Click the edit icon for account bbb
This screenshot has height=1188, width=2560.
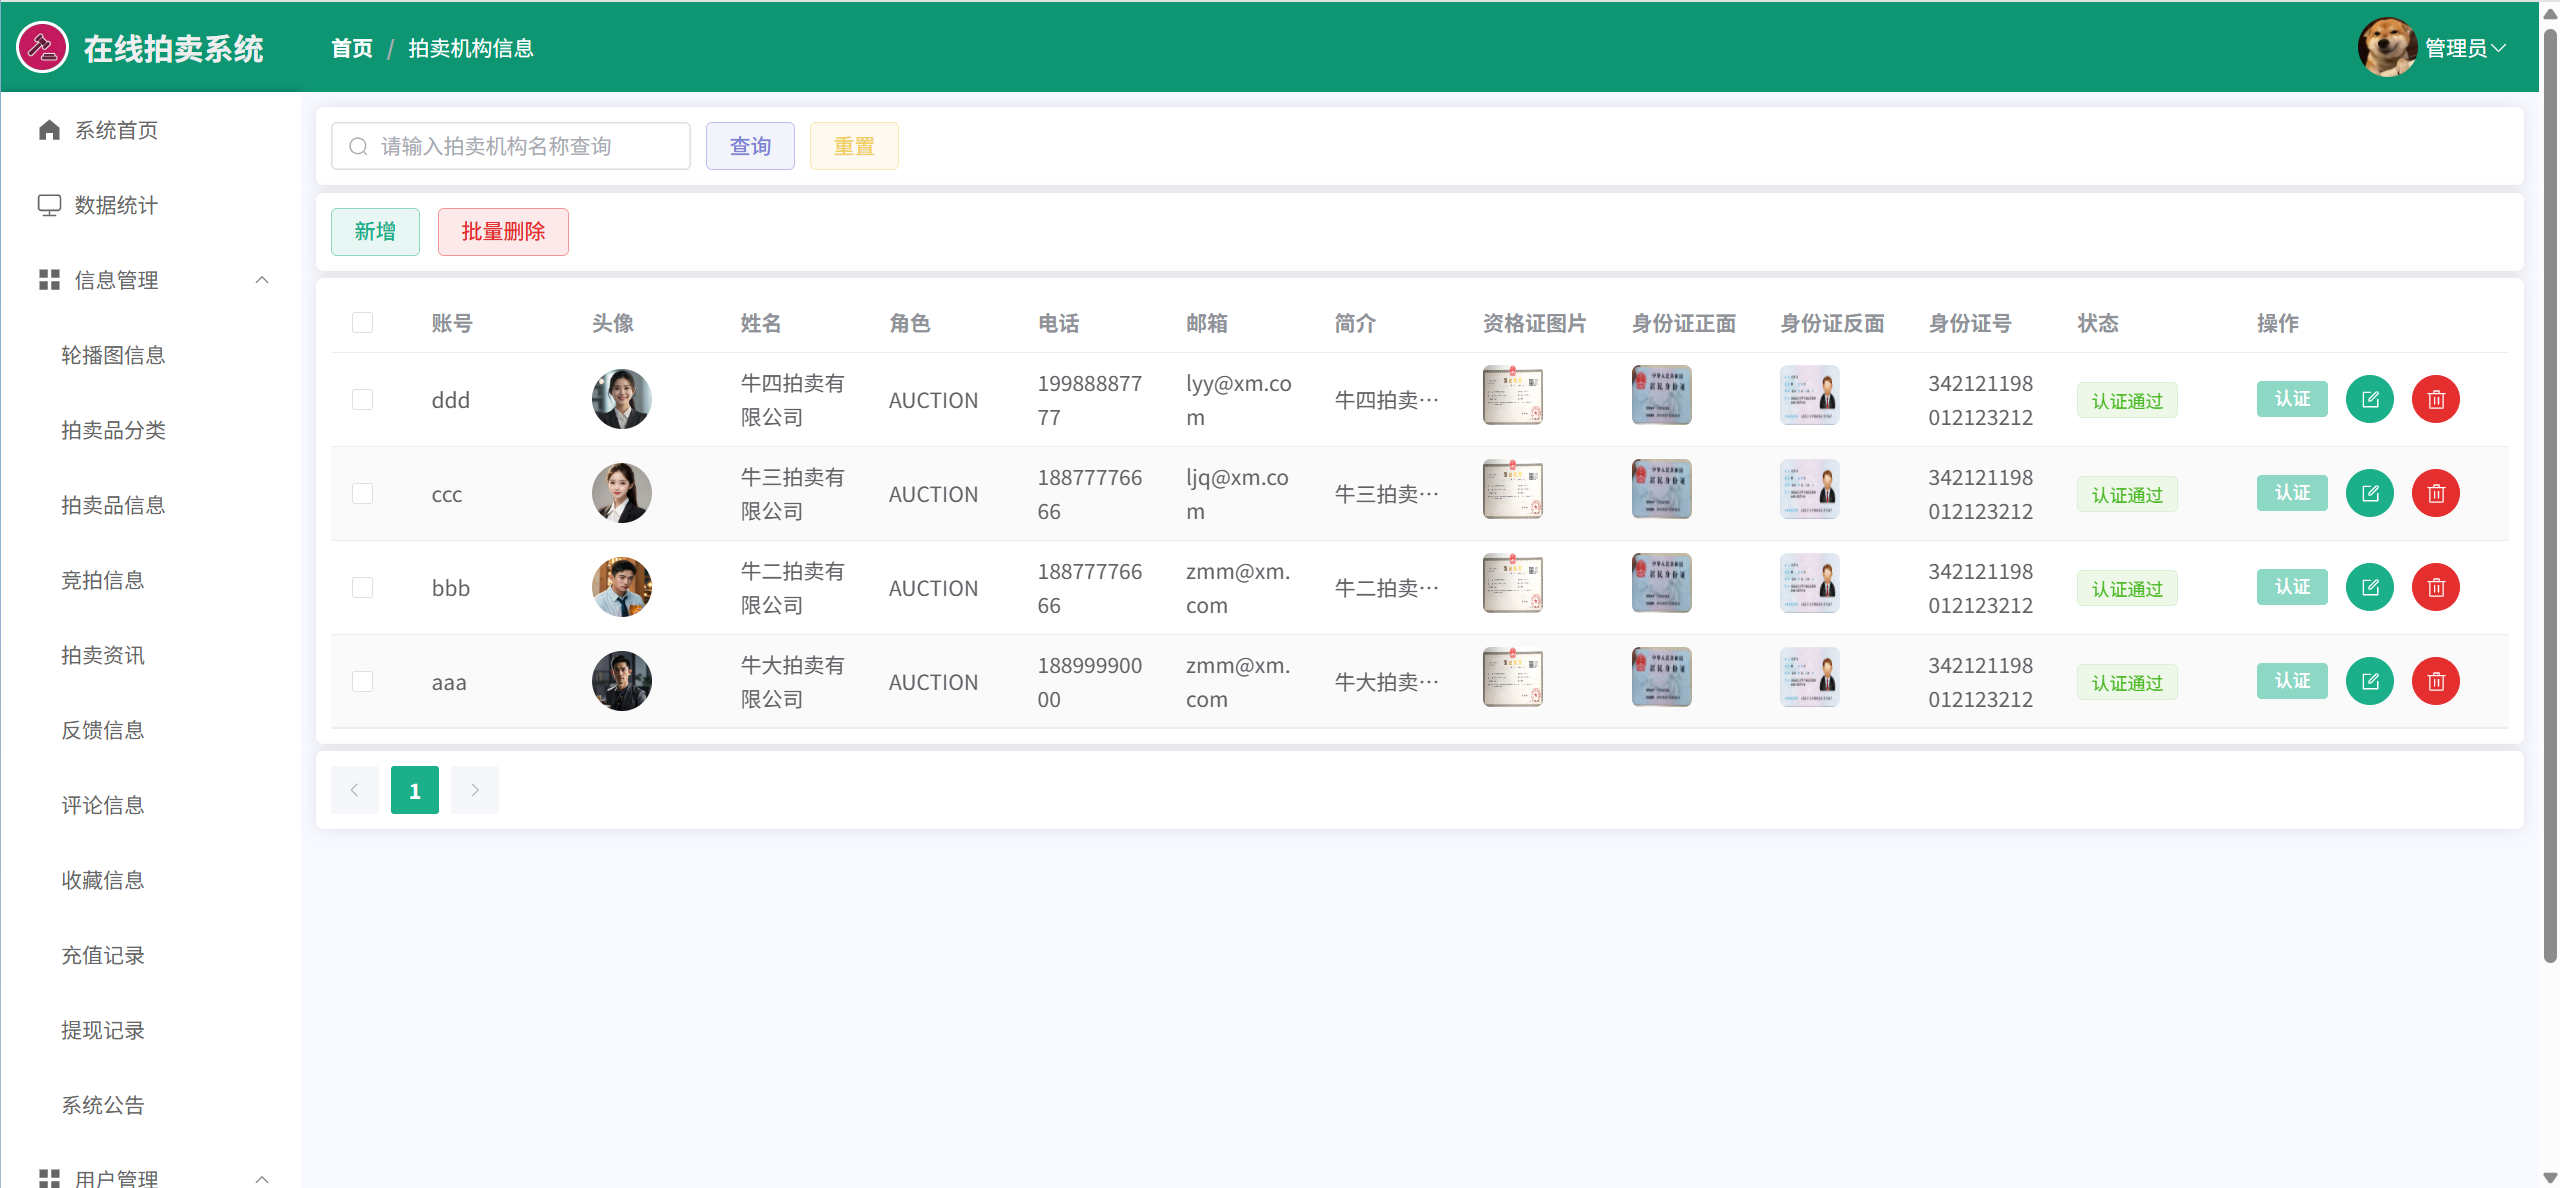(x=2369, y=588)
